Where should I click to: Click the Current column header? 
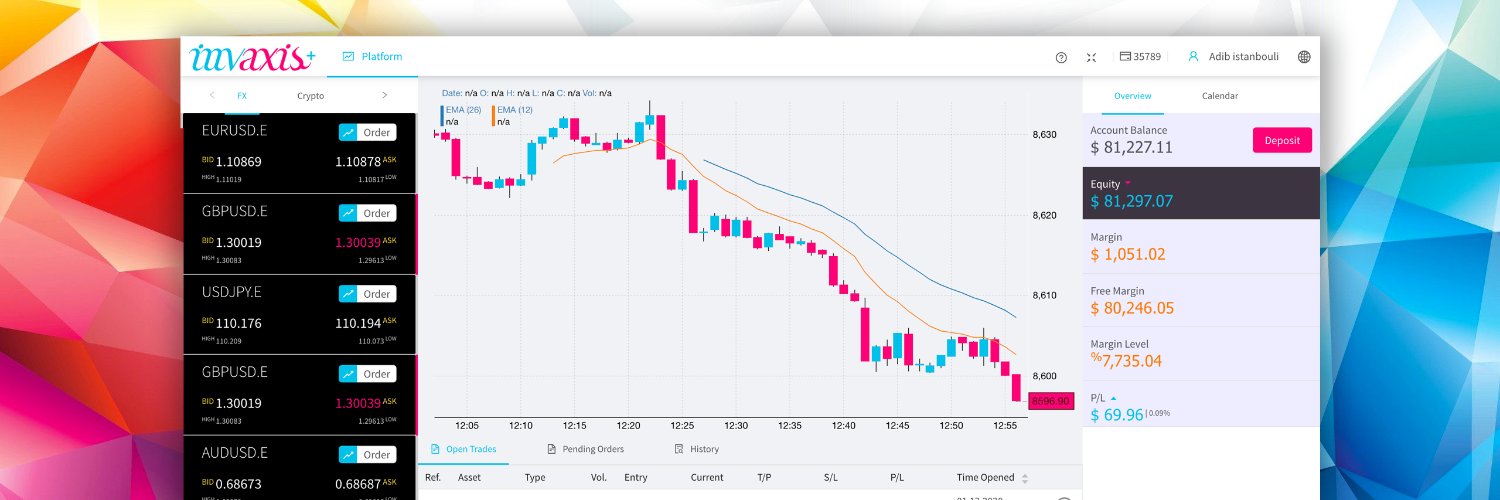(707, 478)
